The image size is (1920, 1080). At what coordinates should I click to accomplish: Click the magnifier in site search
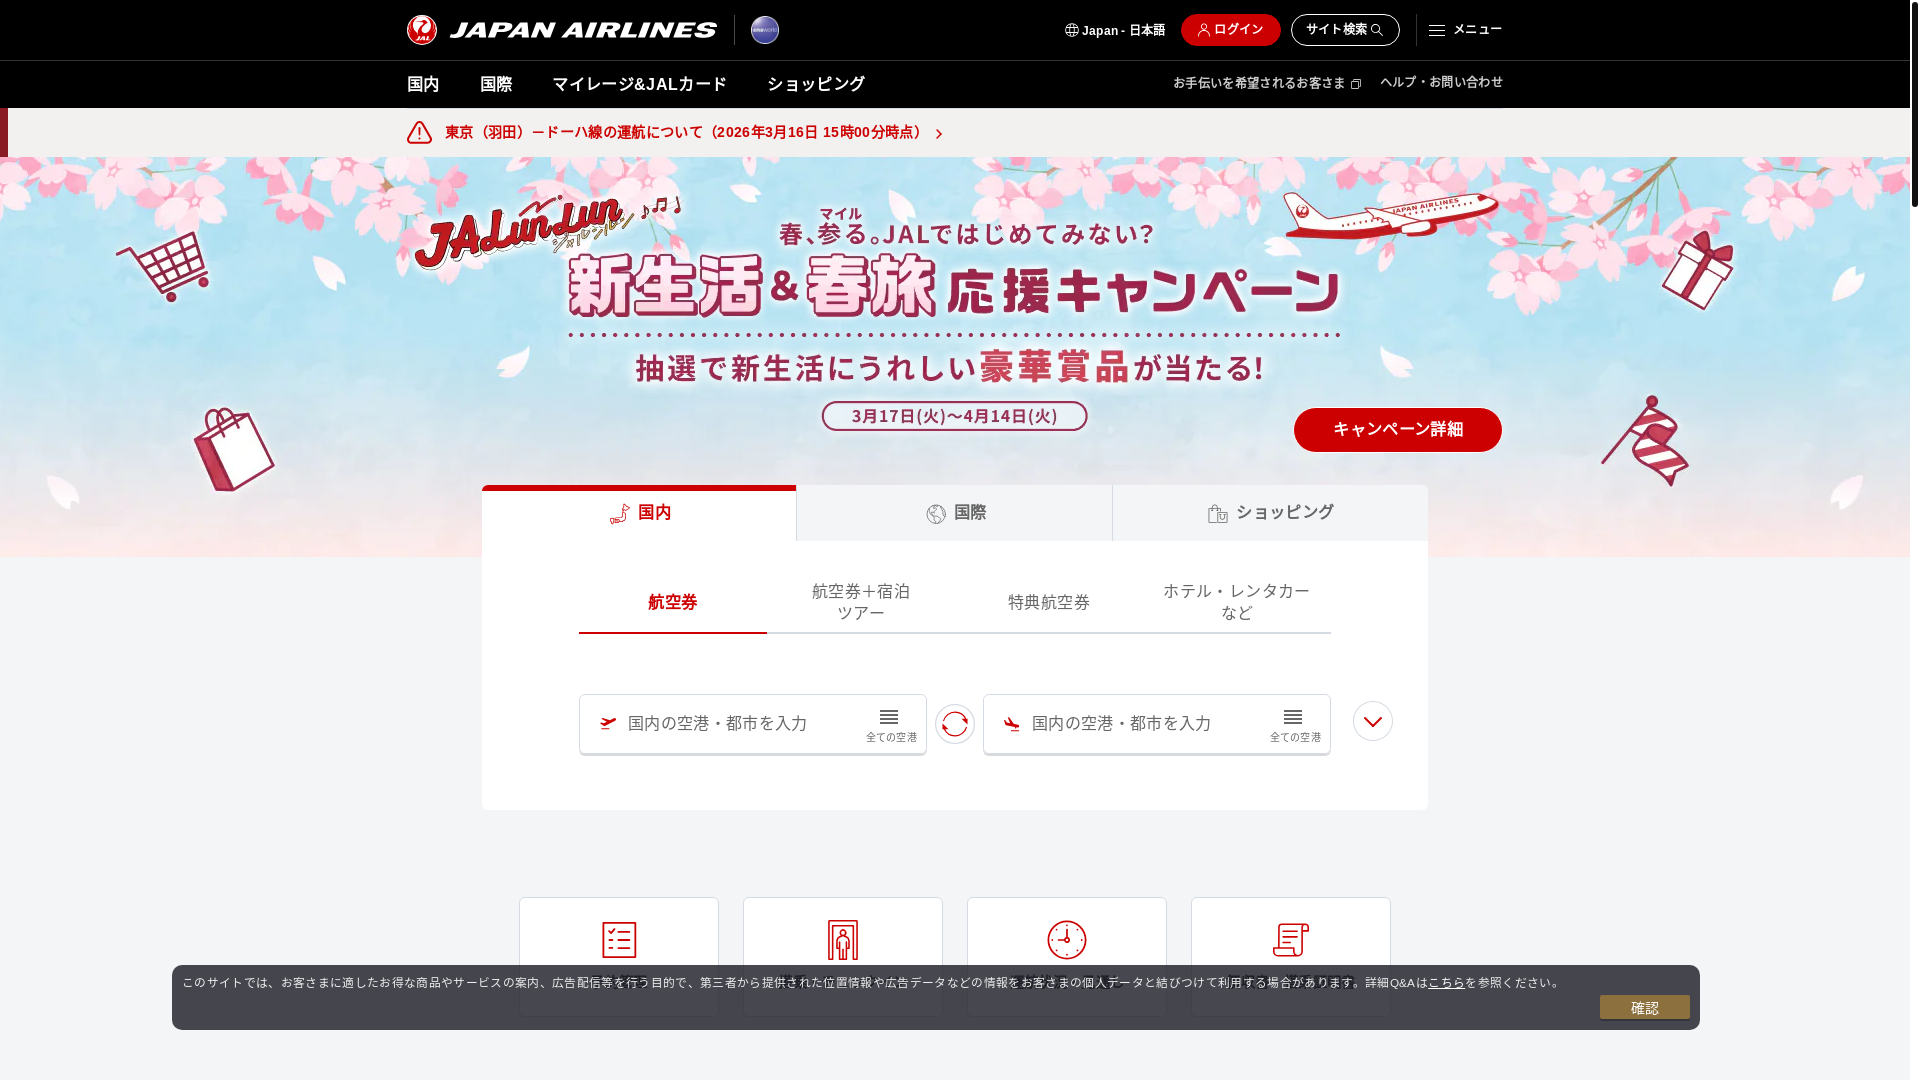pyautogui.click(x=1377, y=30)
